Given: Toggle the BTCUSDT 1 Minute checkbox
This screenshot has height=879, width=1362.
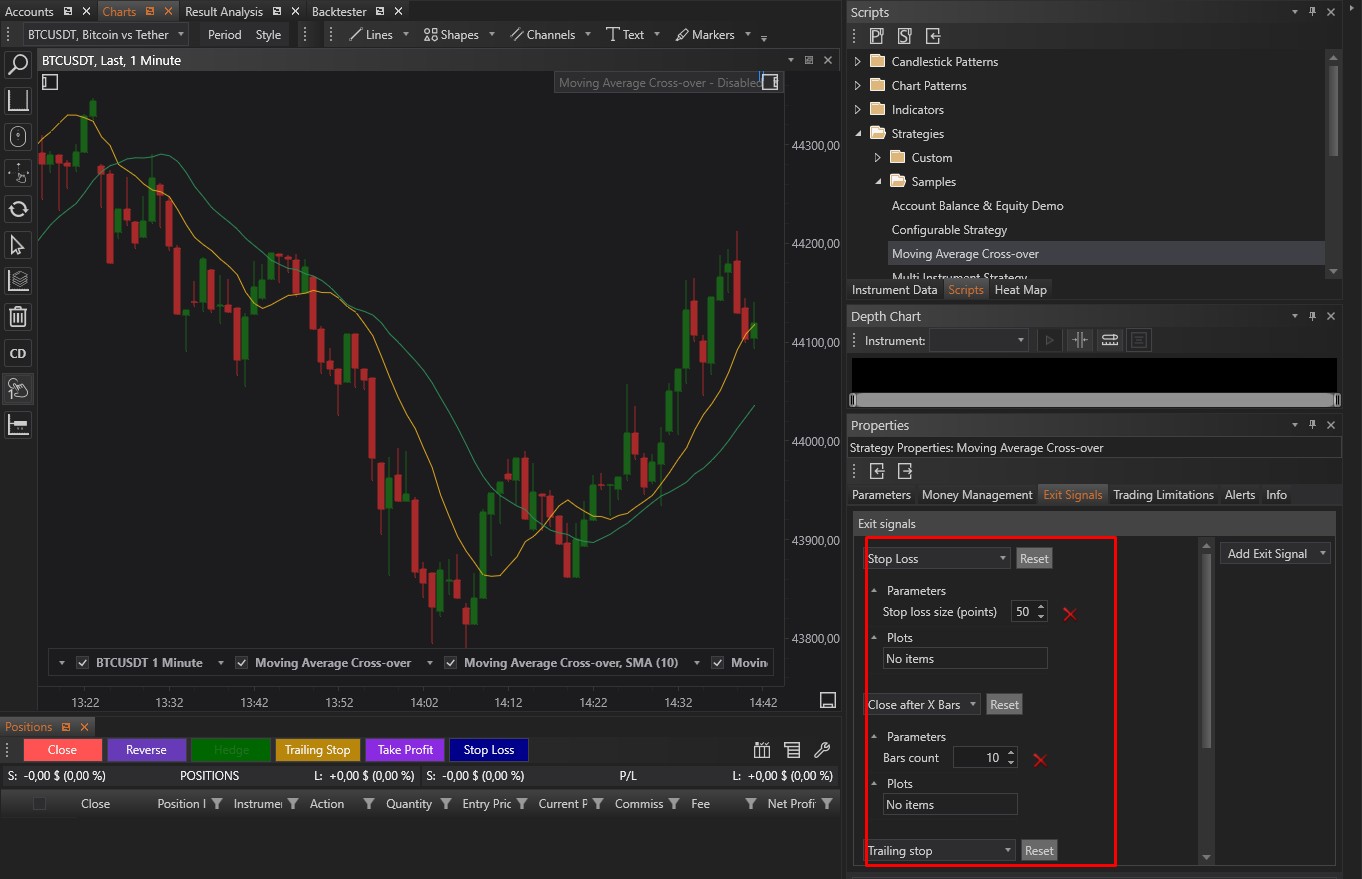Looking at the screenshot, I should (83, 663).
